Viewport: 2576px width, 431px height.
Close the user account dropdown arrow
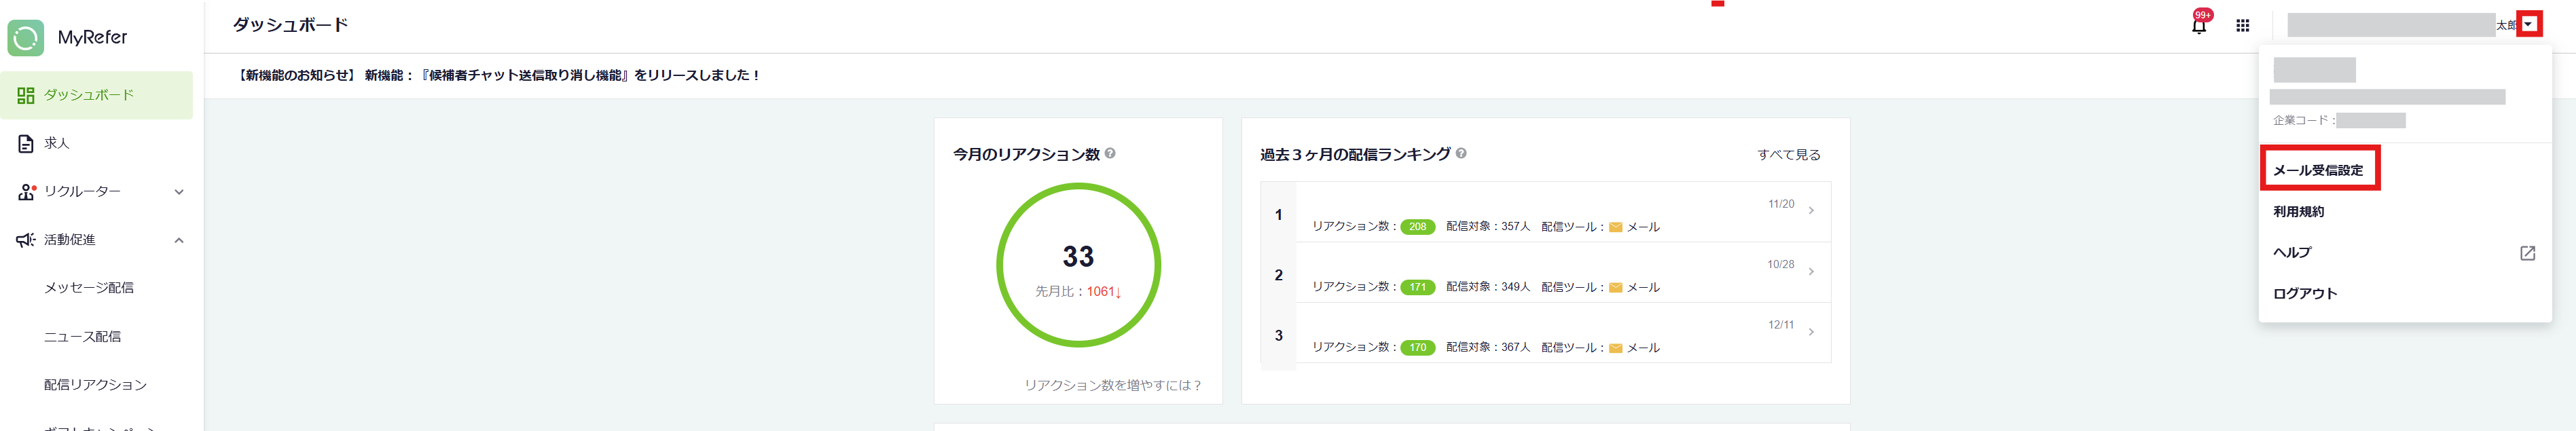tap(2528, 25)
